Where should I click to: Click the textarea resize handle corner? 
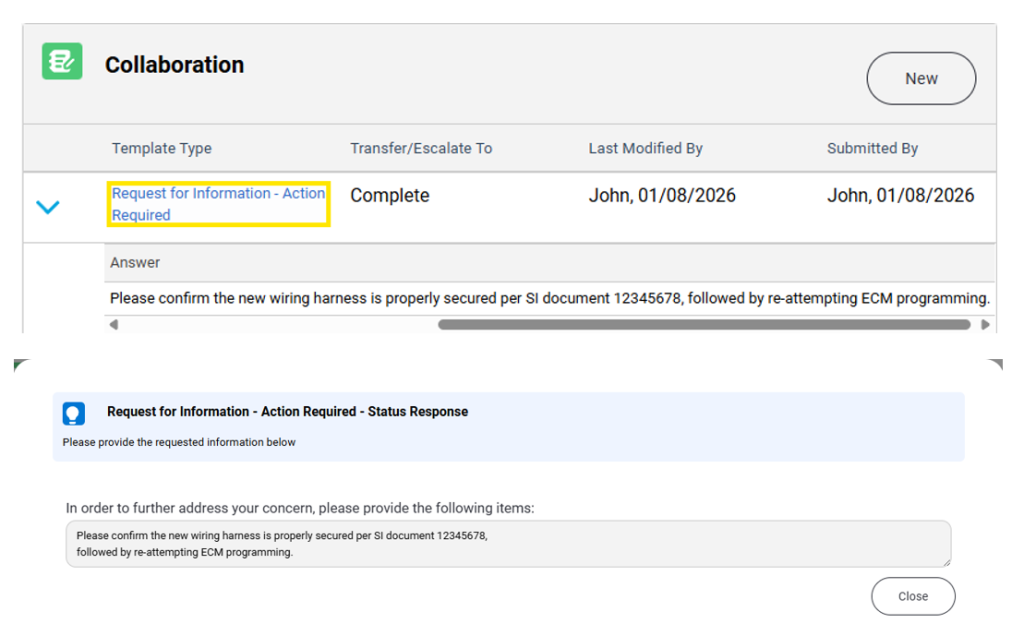(x=945, y=562)
